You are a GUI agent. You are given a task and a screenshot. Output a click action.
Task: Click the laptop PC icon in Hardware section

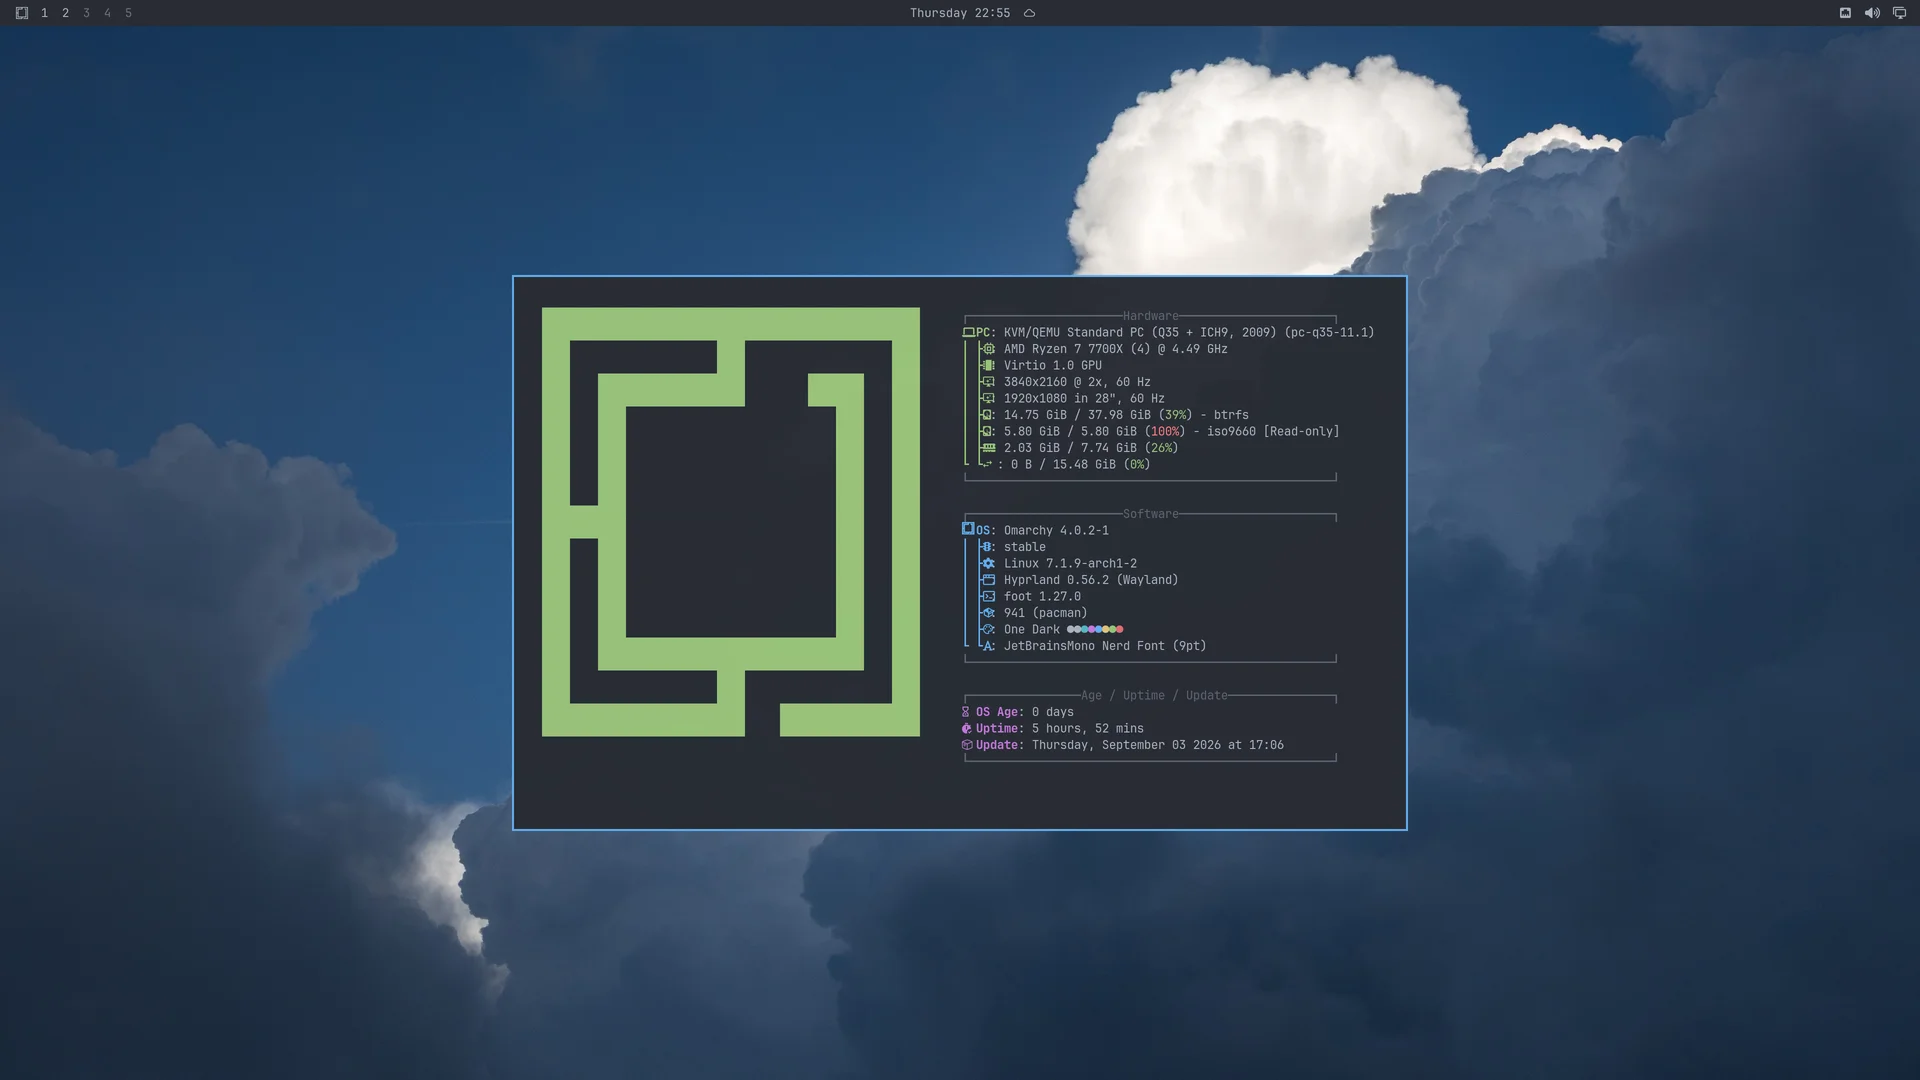(968, 332)
